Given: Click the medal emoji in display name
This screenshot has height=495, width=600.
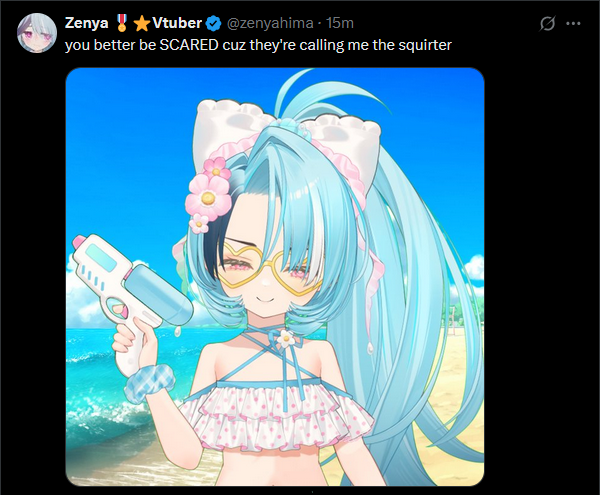Looking at the screenshot, I should coord(122,23).
